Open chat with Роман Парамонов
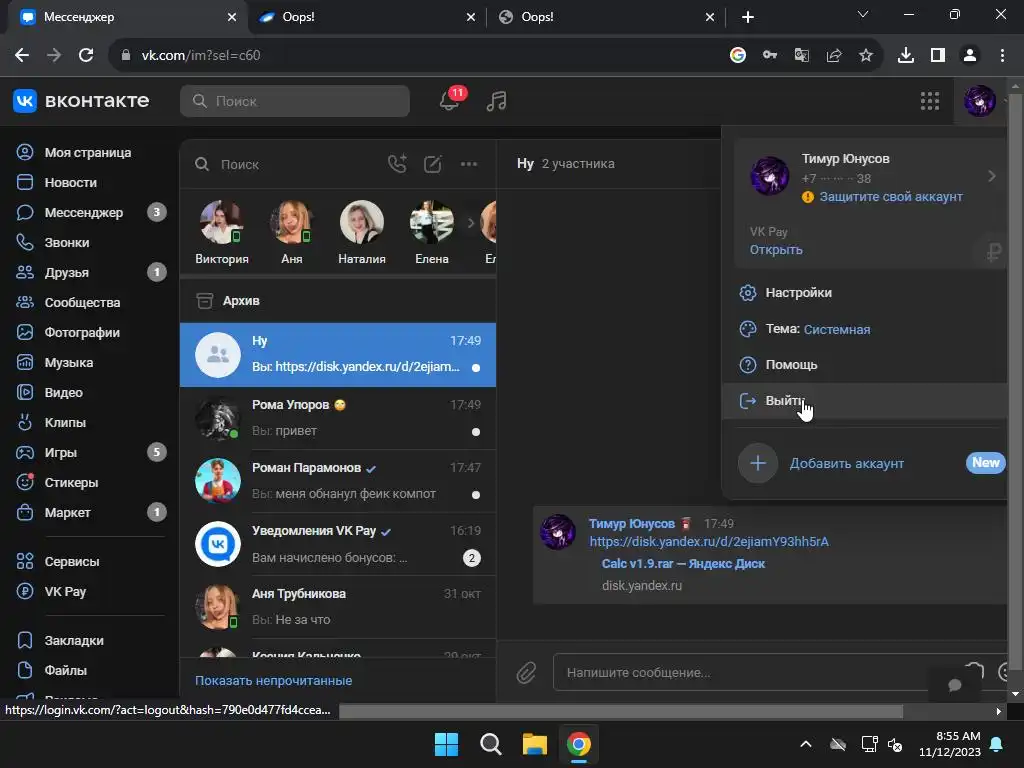Screen dimensions: 1024x768 [x=338, y=481]
